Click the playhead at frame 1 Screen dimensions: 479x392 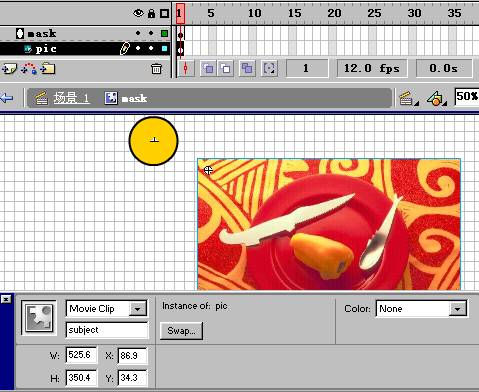click(180, 14)
